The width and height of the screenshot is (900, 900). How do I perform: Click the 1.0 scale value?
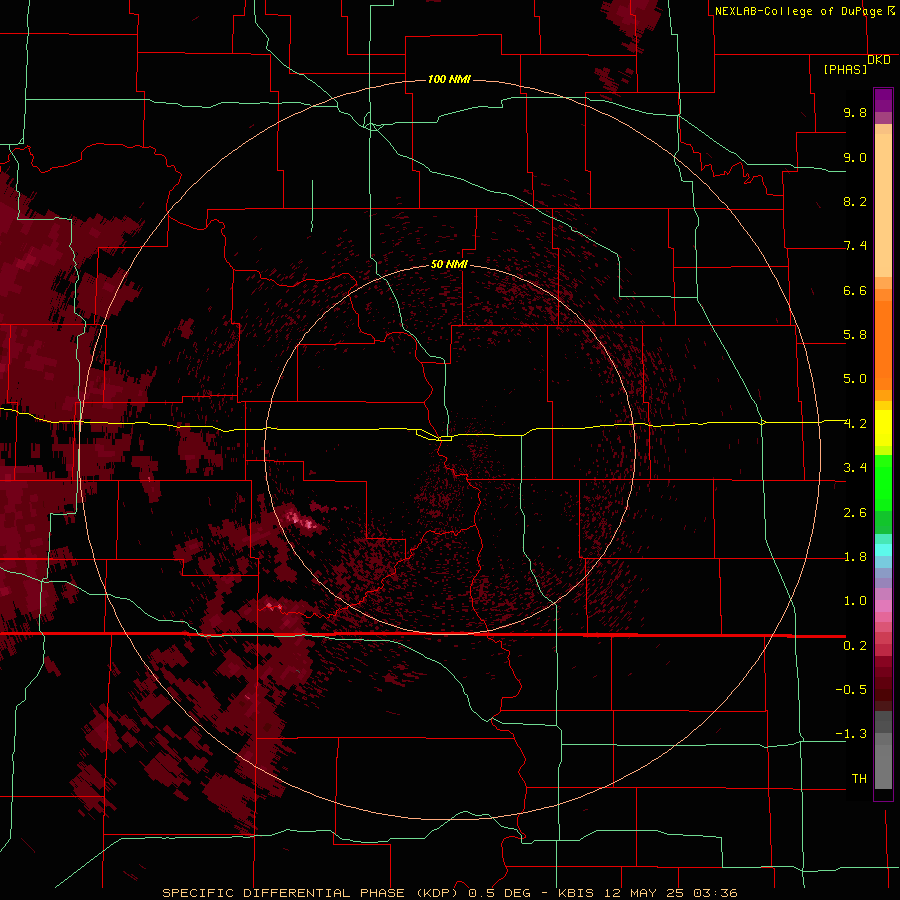coord(855,601)
